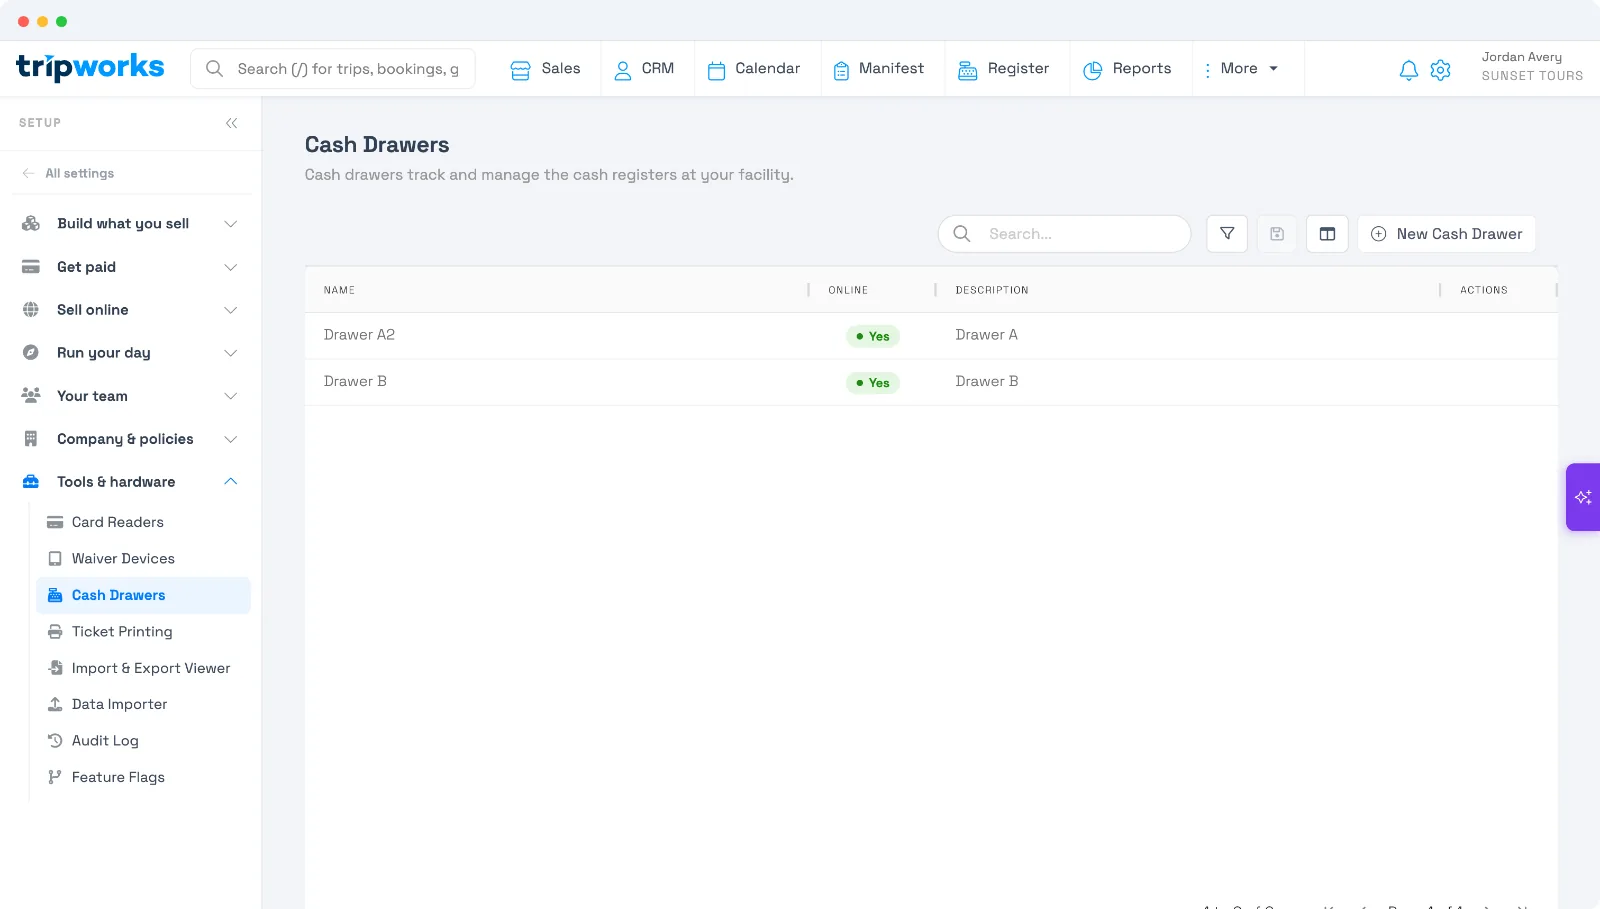The image size is (1600, 909).
Task: Sort by the NAME column header
Action: [339, 290]
